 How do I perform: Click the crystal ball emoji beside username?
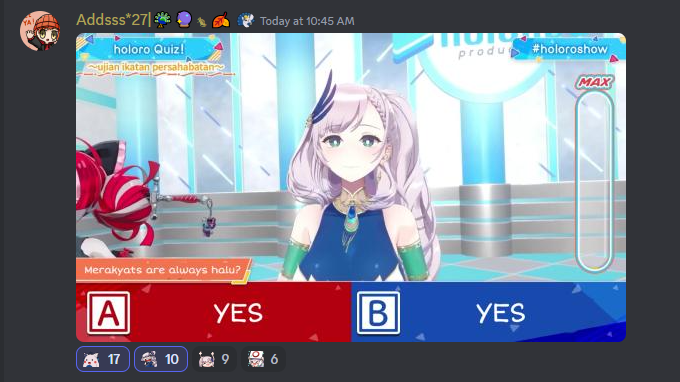184,20
